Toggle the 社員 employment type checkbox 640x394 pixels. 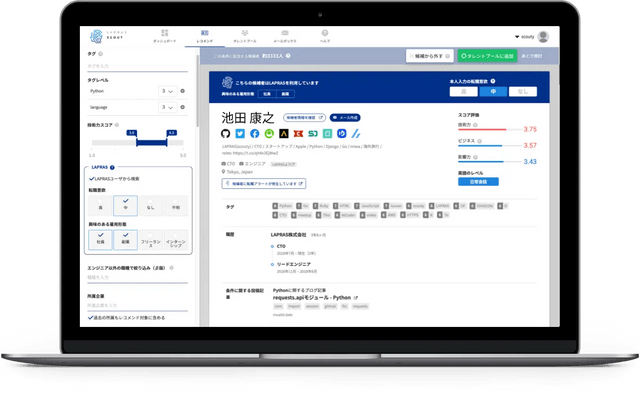pos(100,239)
